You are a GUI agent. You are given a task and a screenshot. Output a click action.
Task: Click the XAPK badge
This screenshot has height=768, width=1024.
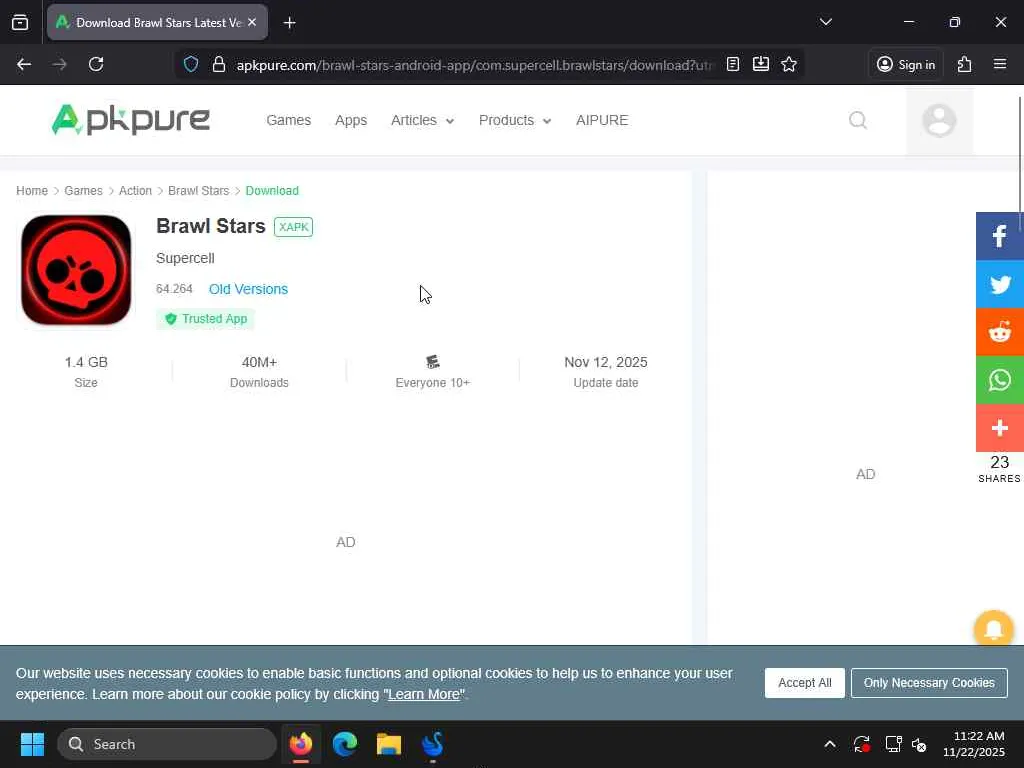293,227
